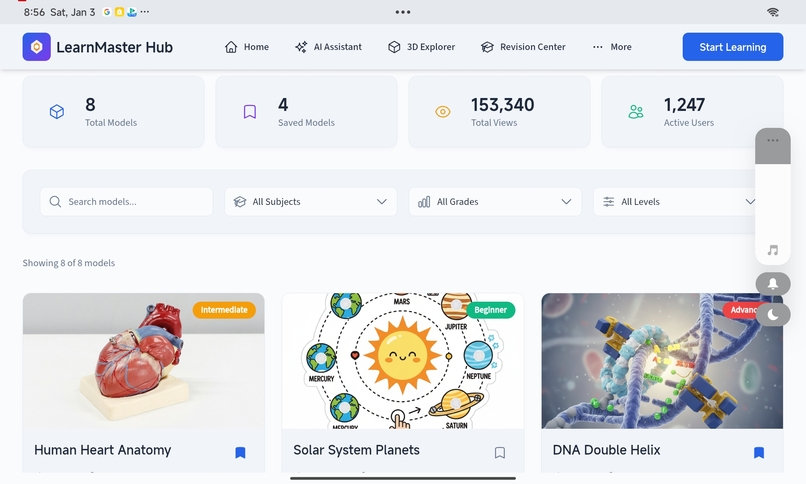Screen dimensions: 806x484
Task: Open the All Subjects dropdown
Action: pyautogui.click(x=310, y=201)
